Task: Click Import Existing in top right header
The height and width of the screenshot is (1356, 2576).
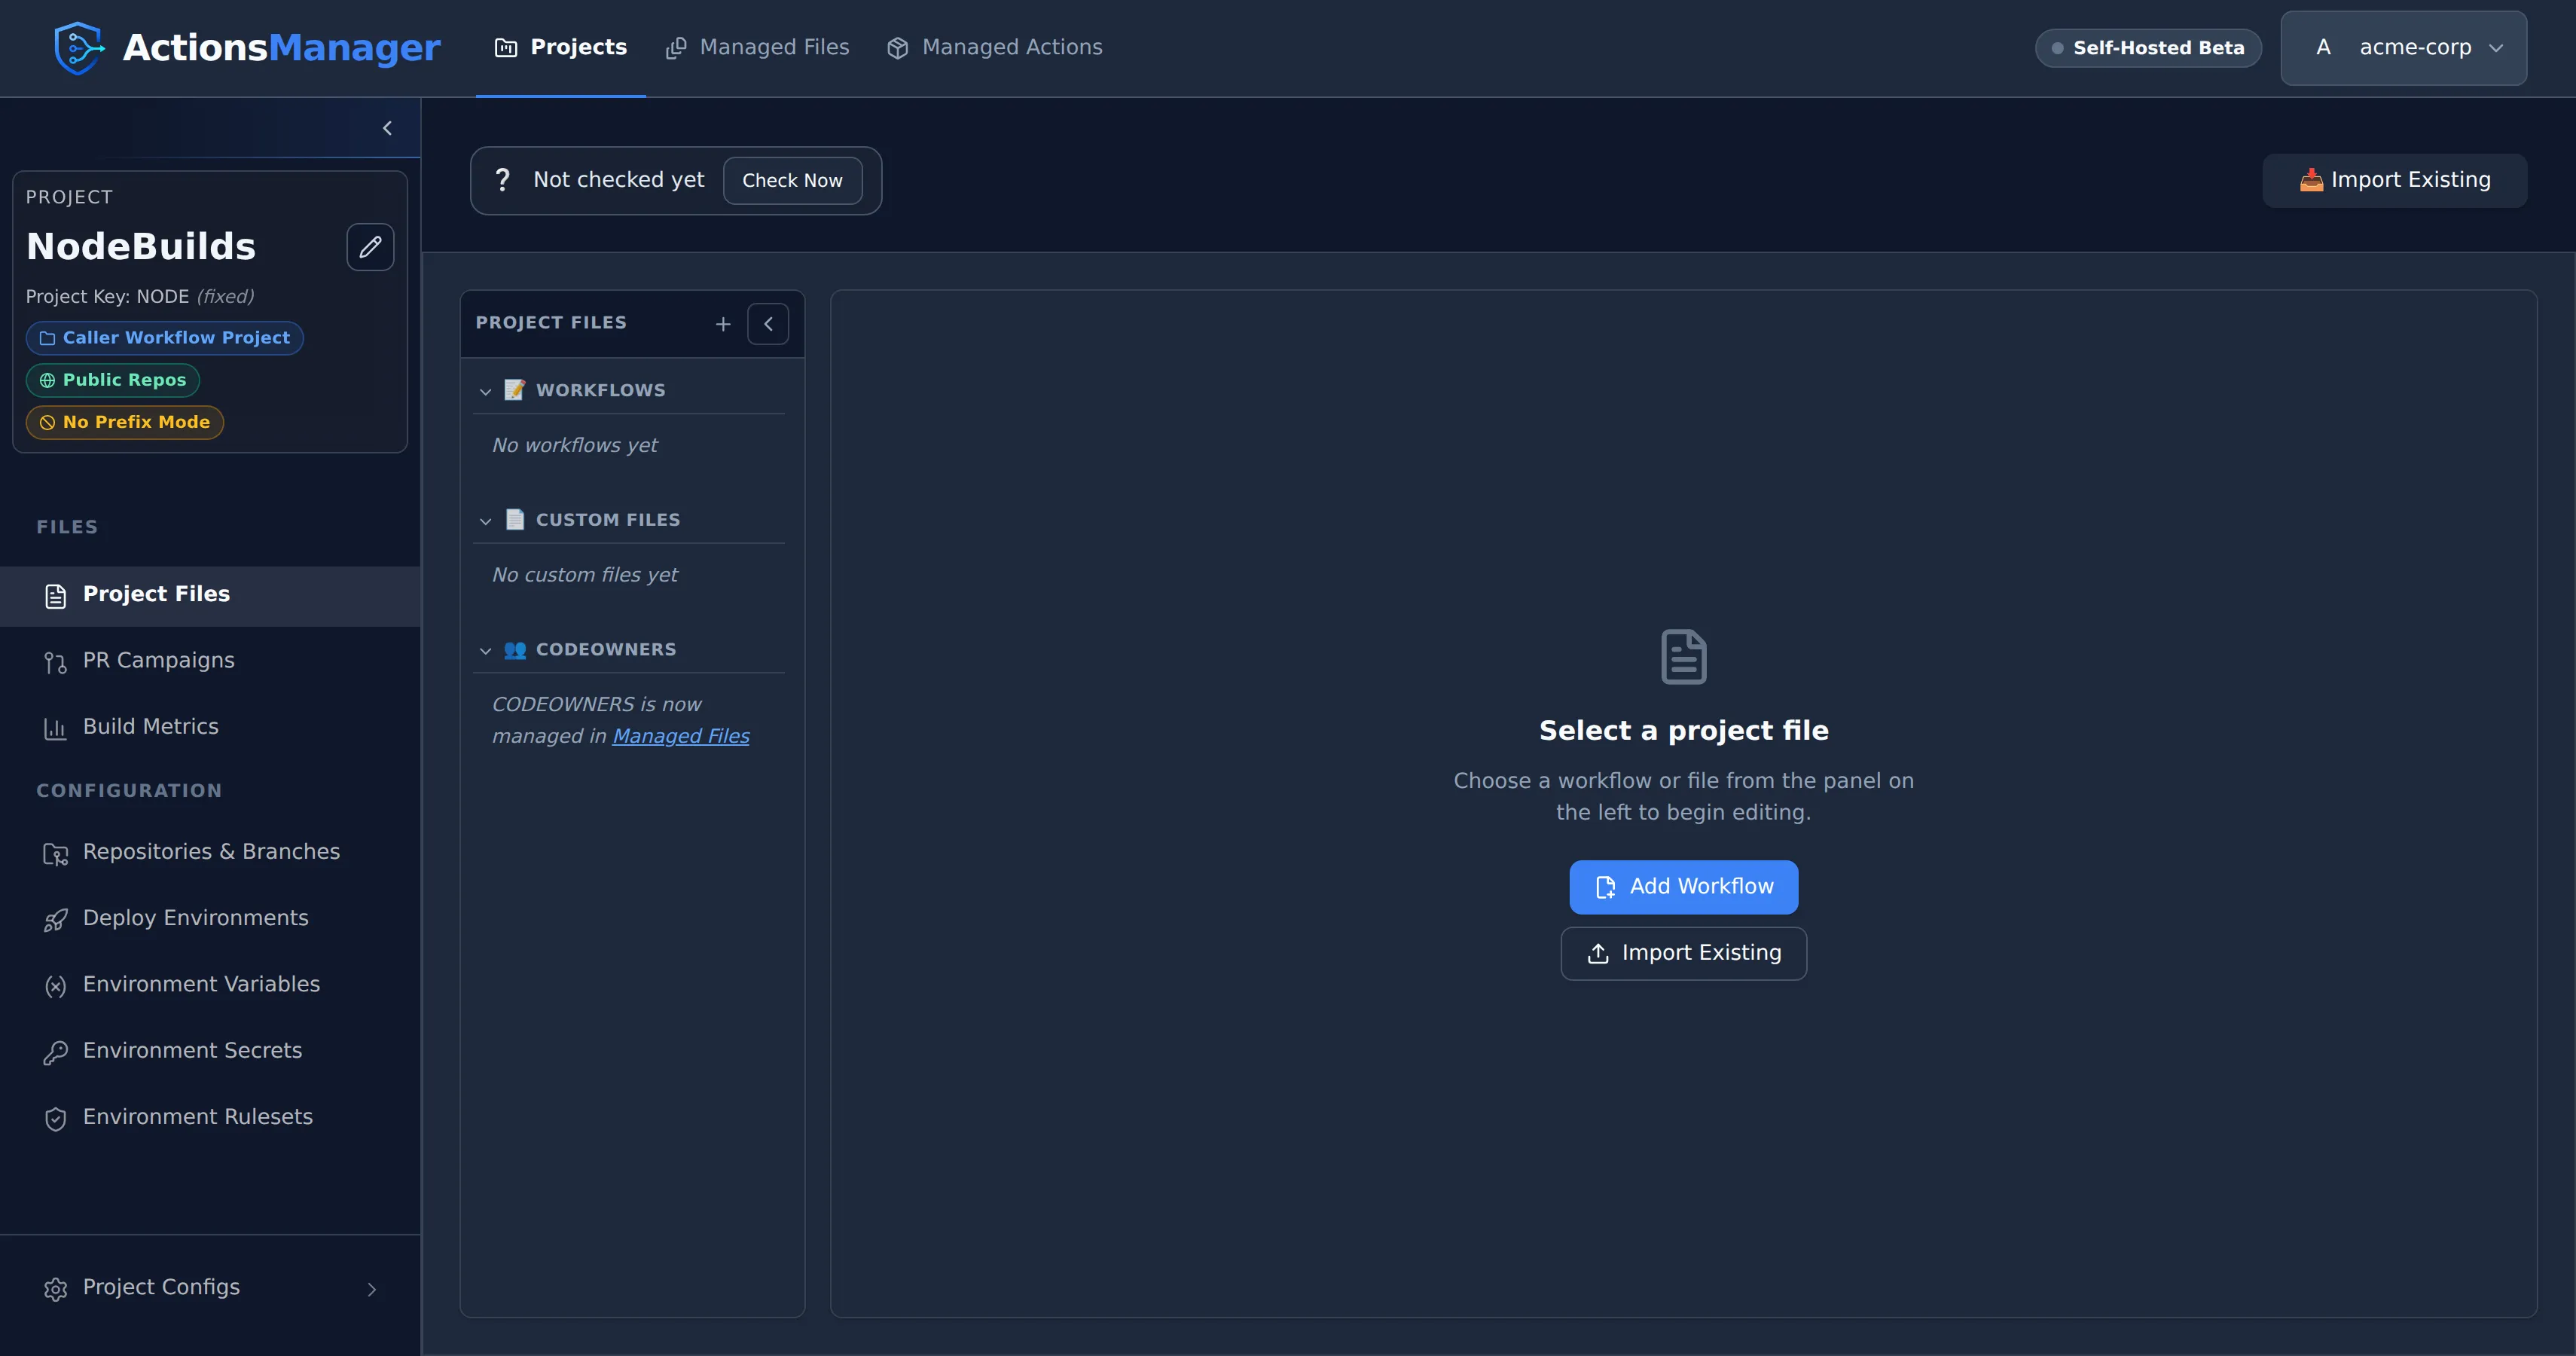Action: click(x=2394, y=180)
